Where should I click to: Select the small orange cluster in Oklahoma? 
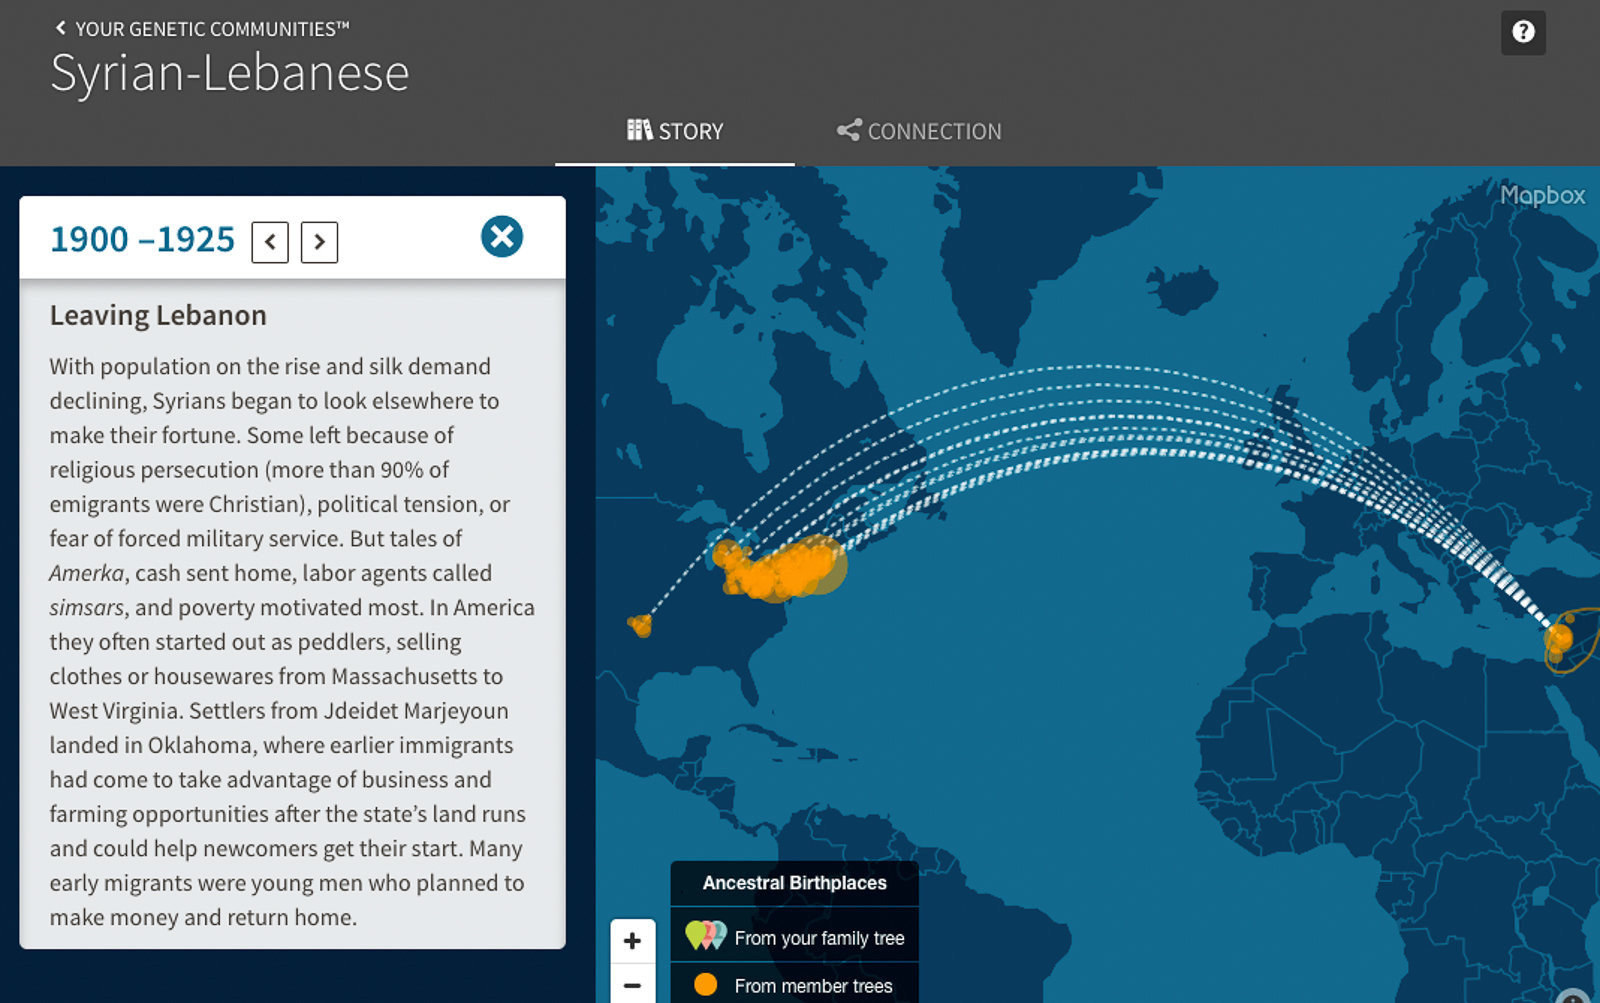click(x=640, y=626)
